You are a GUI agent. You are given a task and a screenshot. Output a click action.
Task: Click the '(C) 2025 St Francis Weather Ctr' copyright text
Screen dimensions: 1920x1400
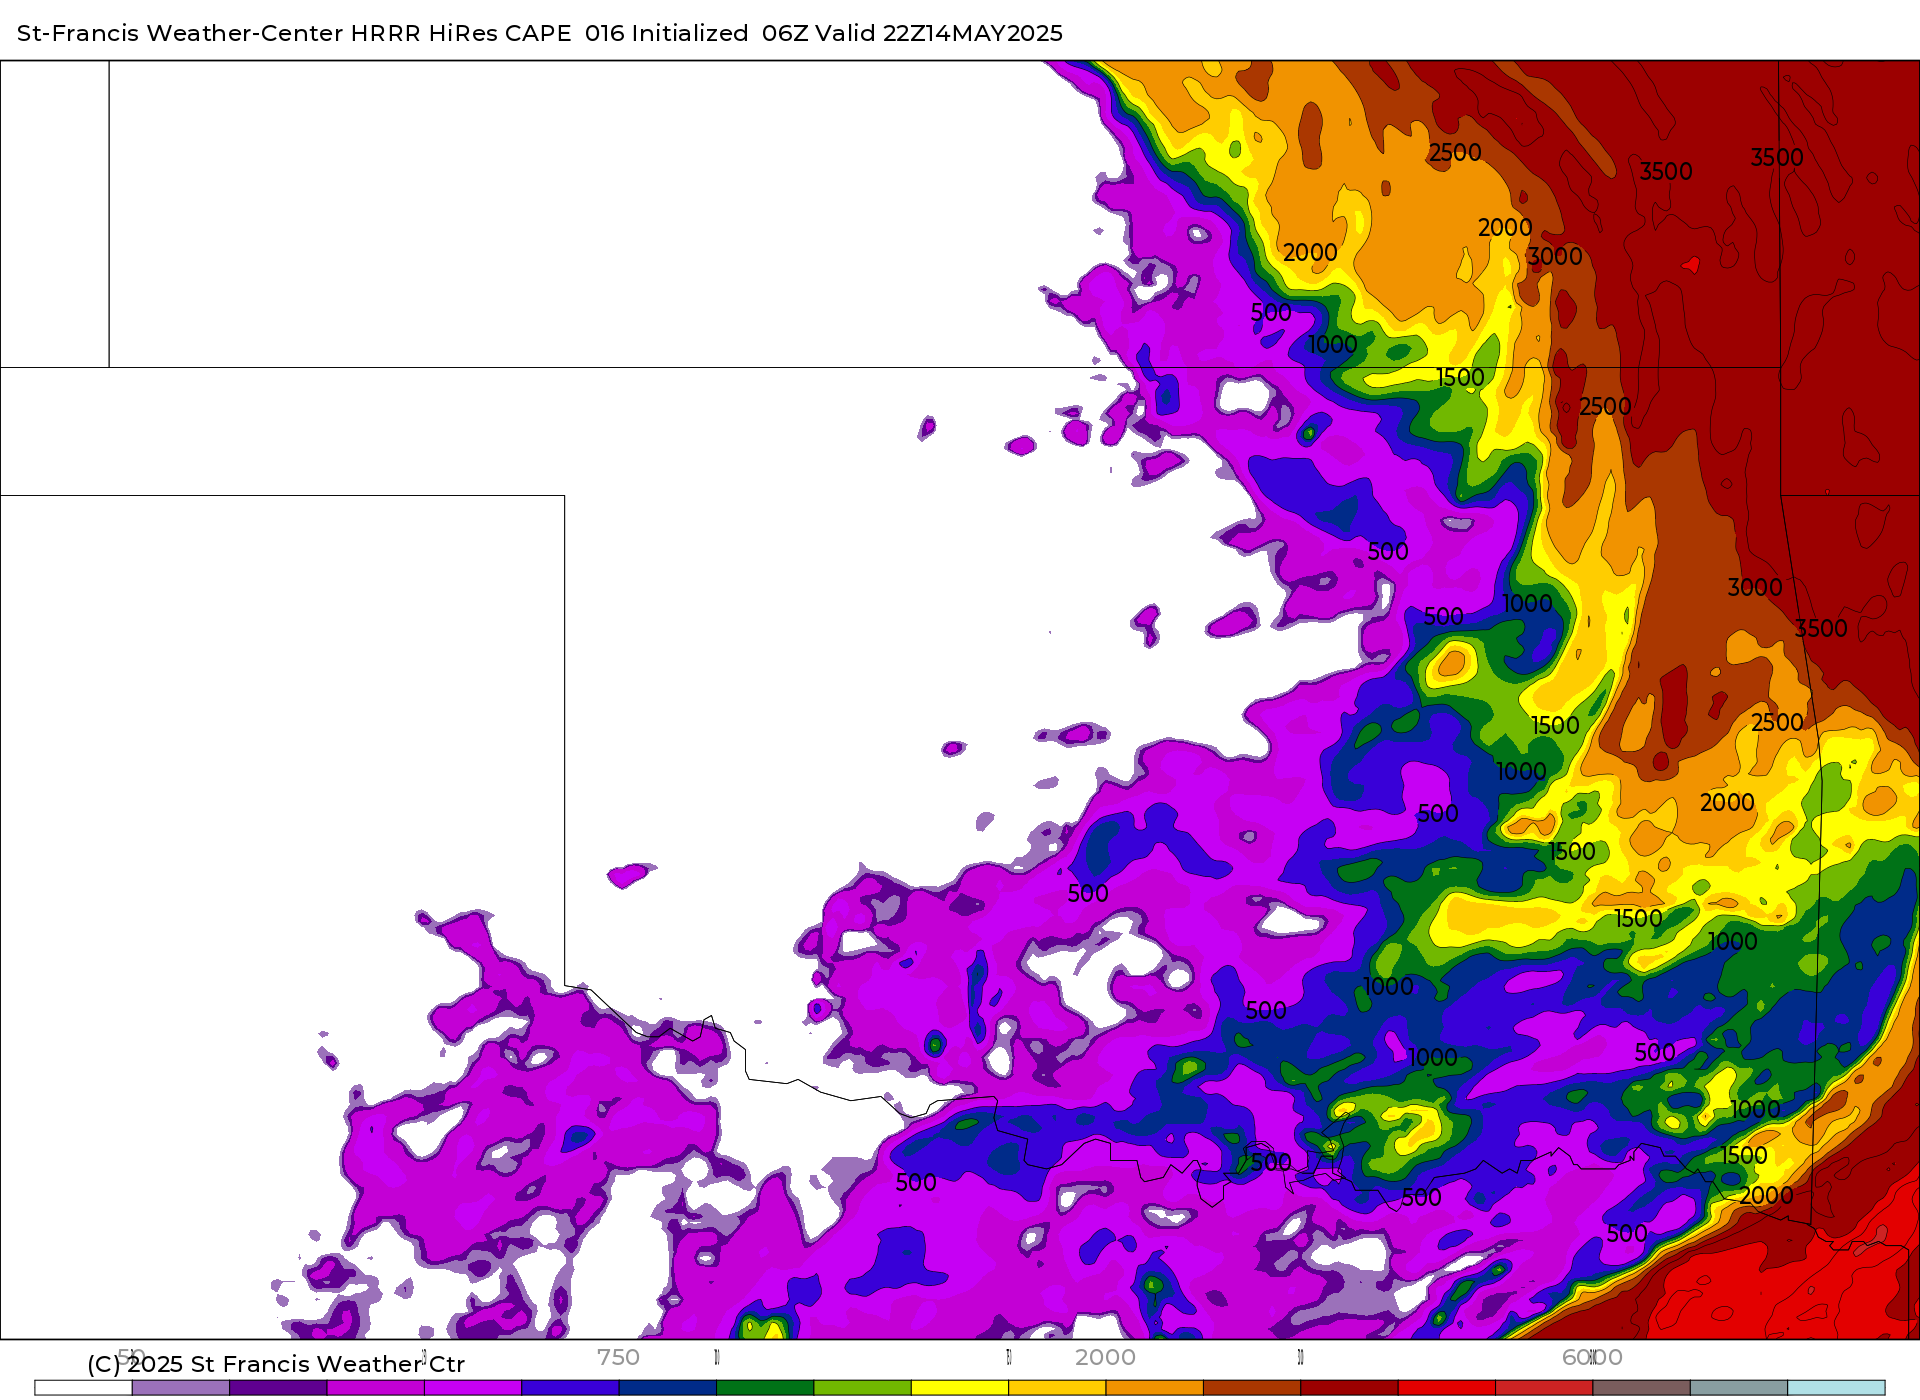pyautogui.click(x=276, y=1364)
